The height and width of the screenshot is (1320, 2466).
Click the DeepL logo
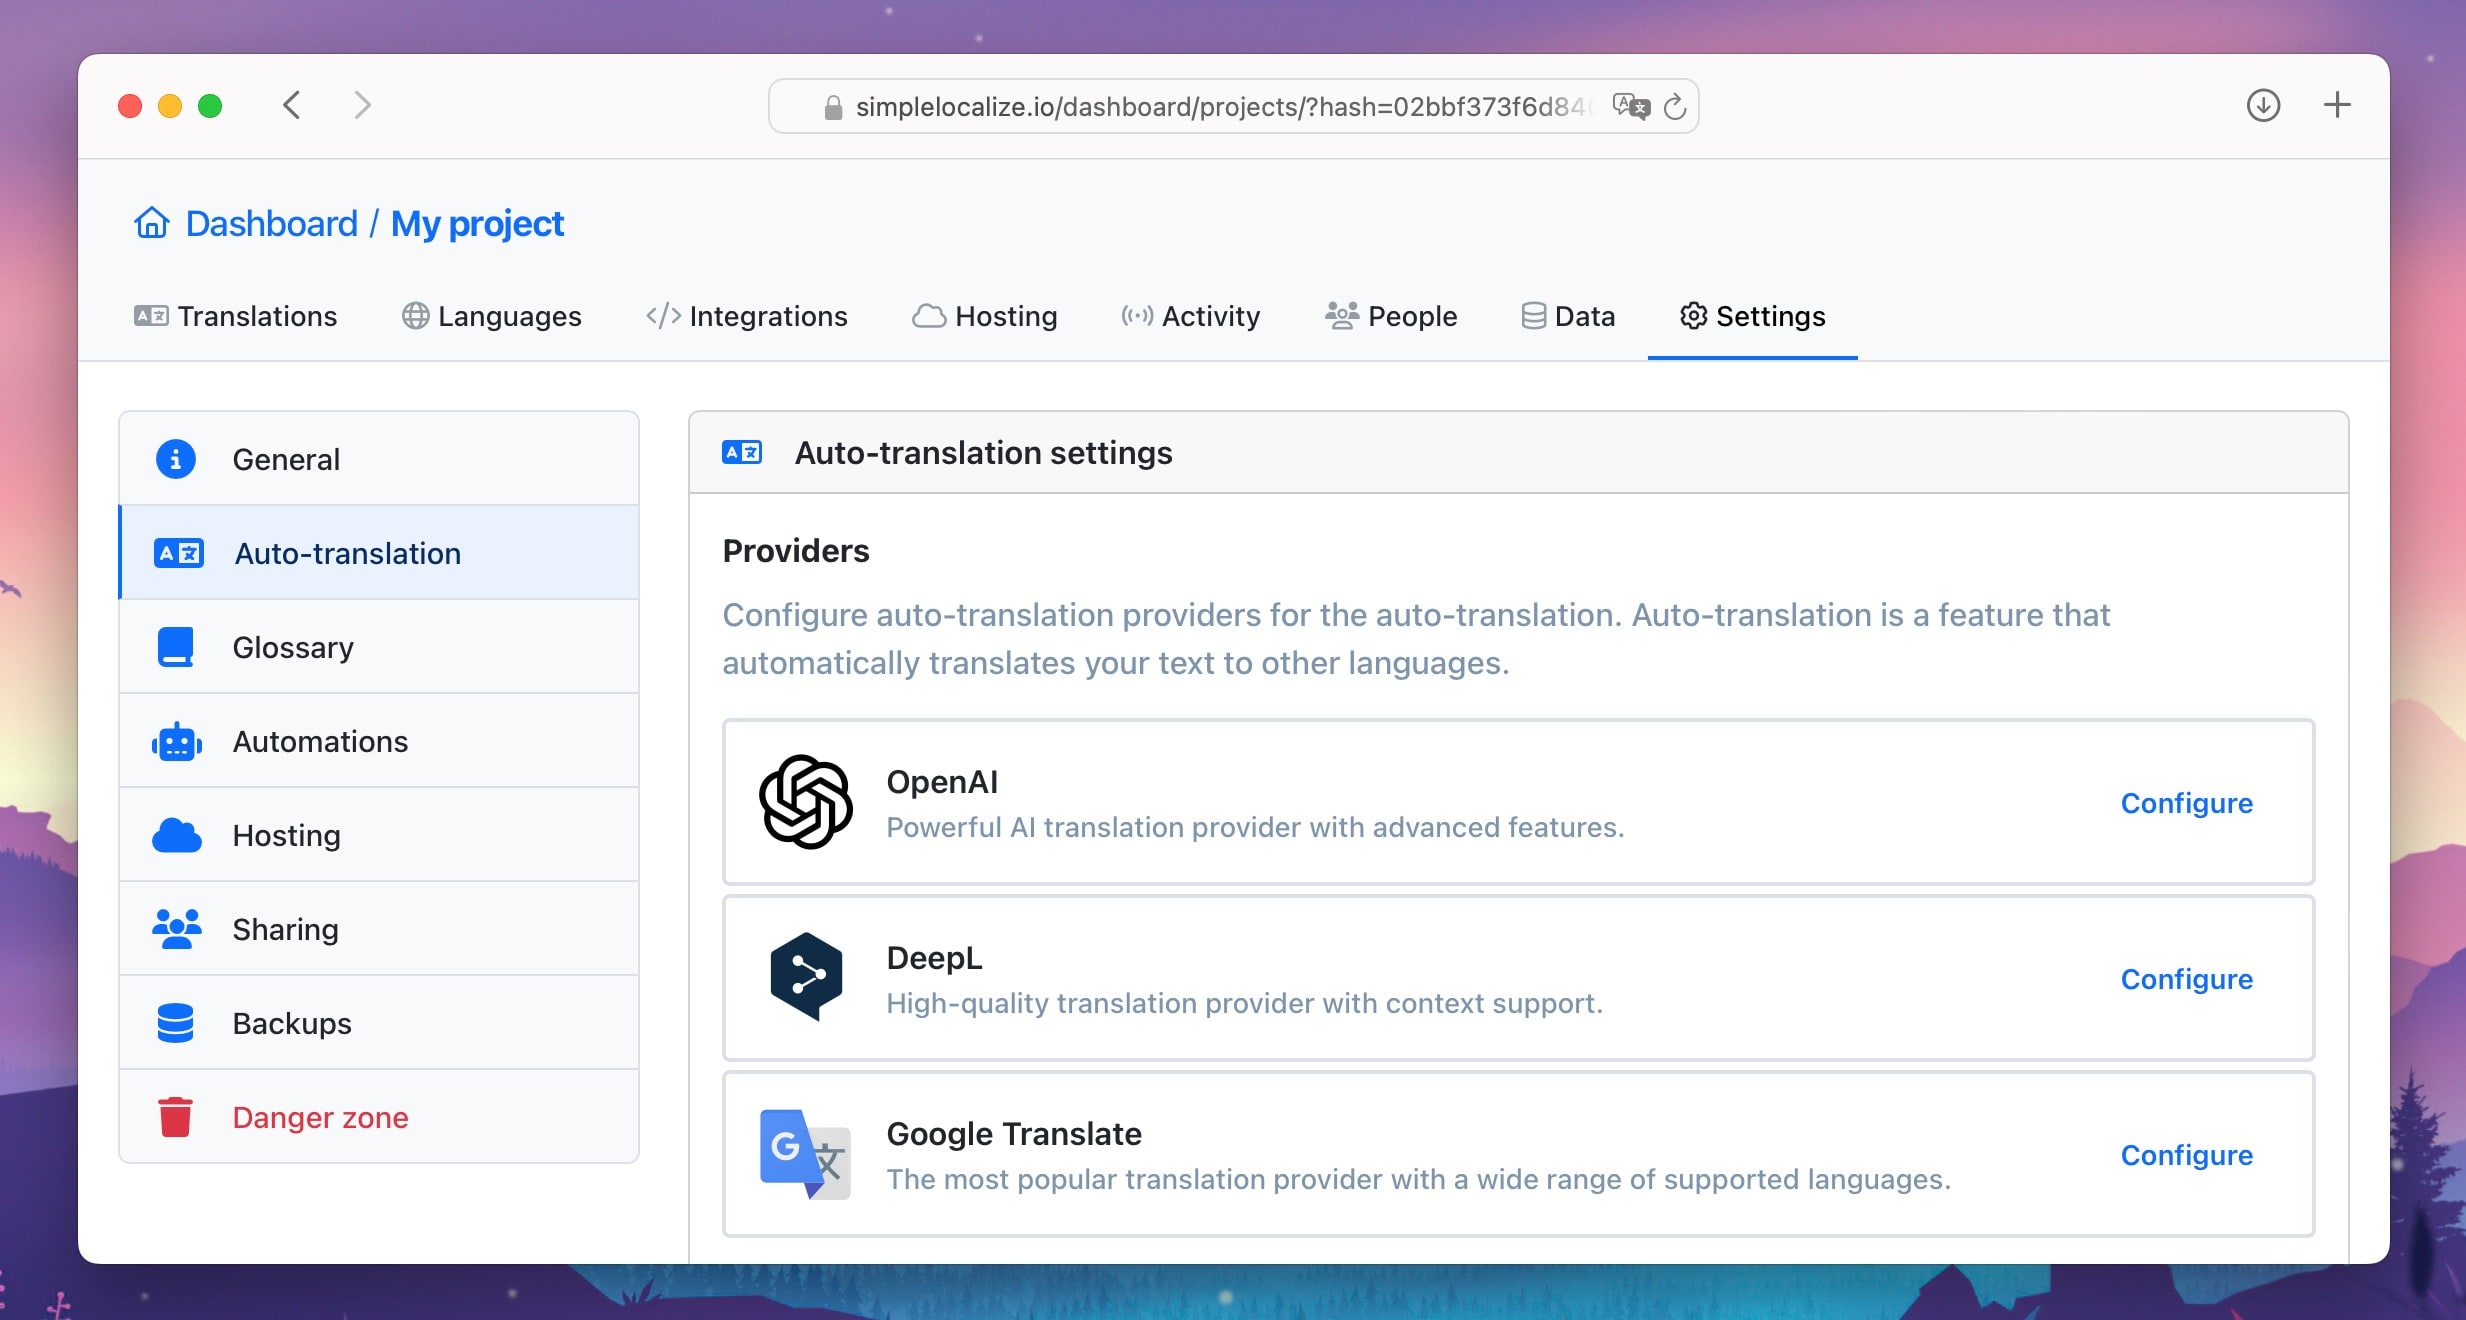[x=806, y=977]
